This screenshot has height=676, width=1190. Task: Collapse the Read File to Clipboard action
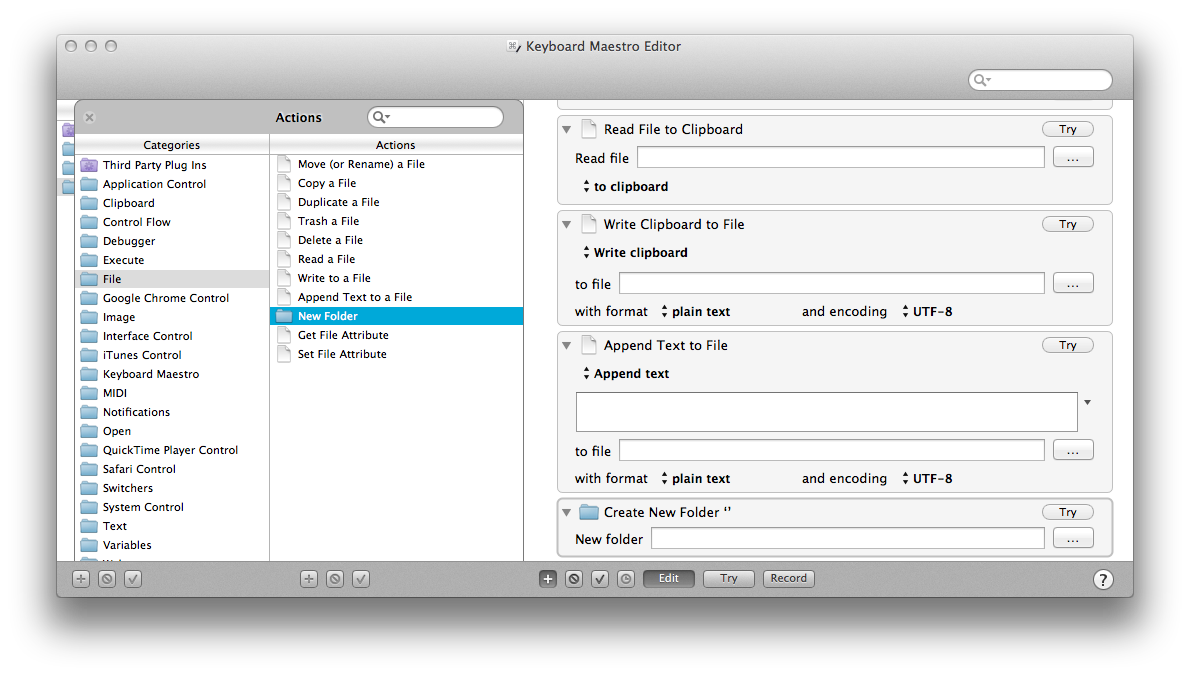[566, 130]
